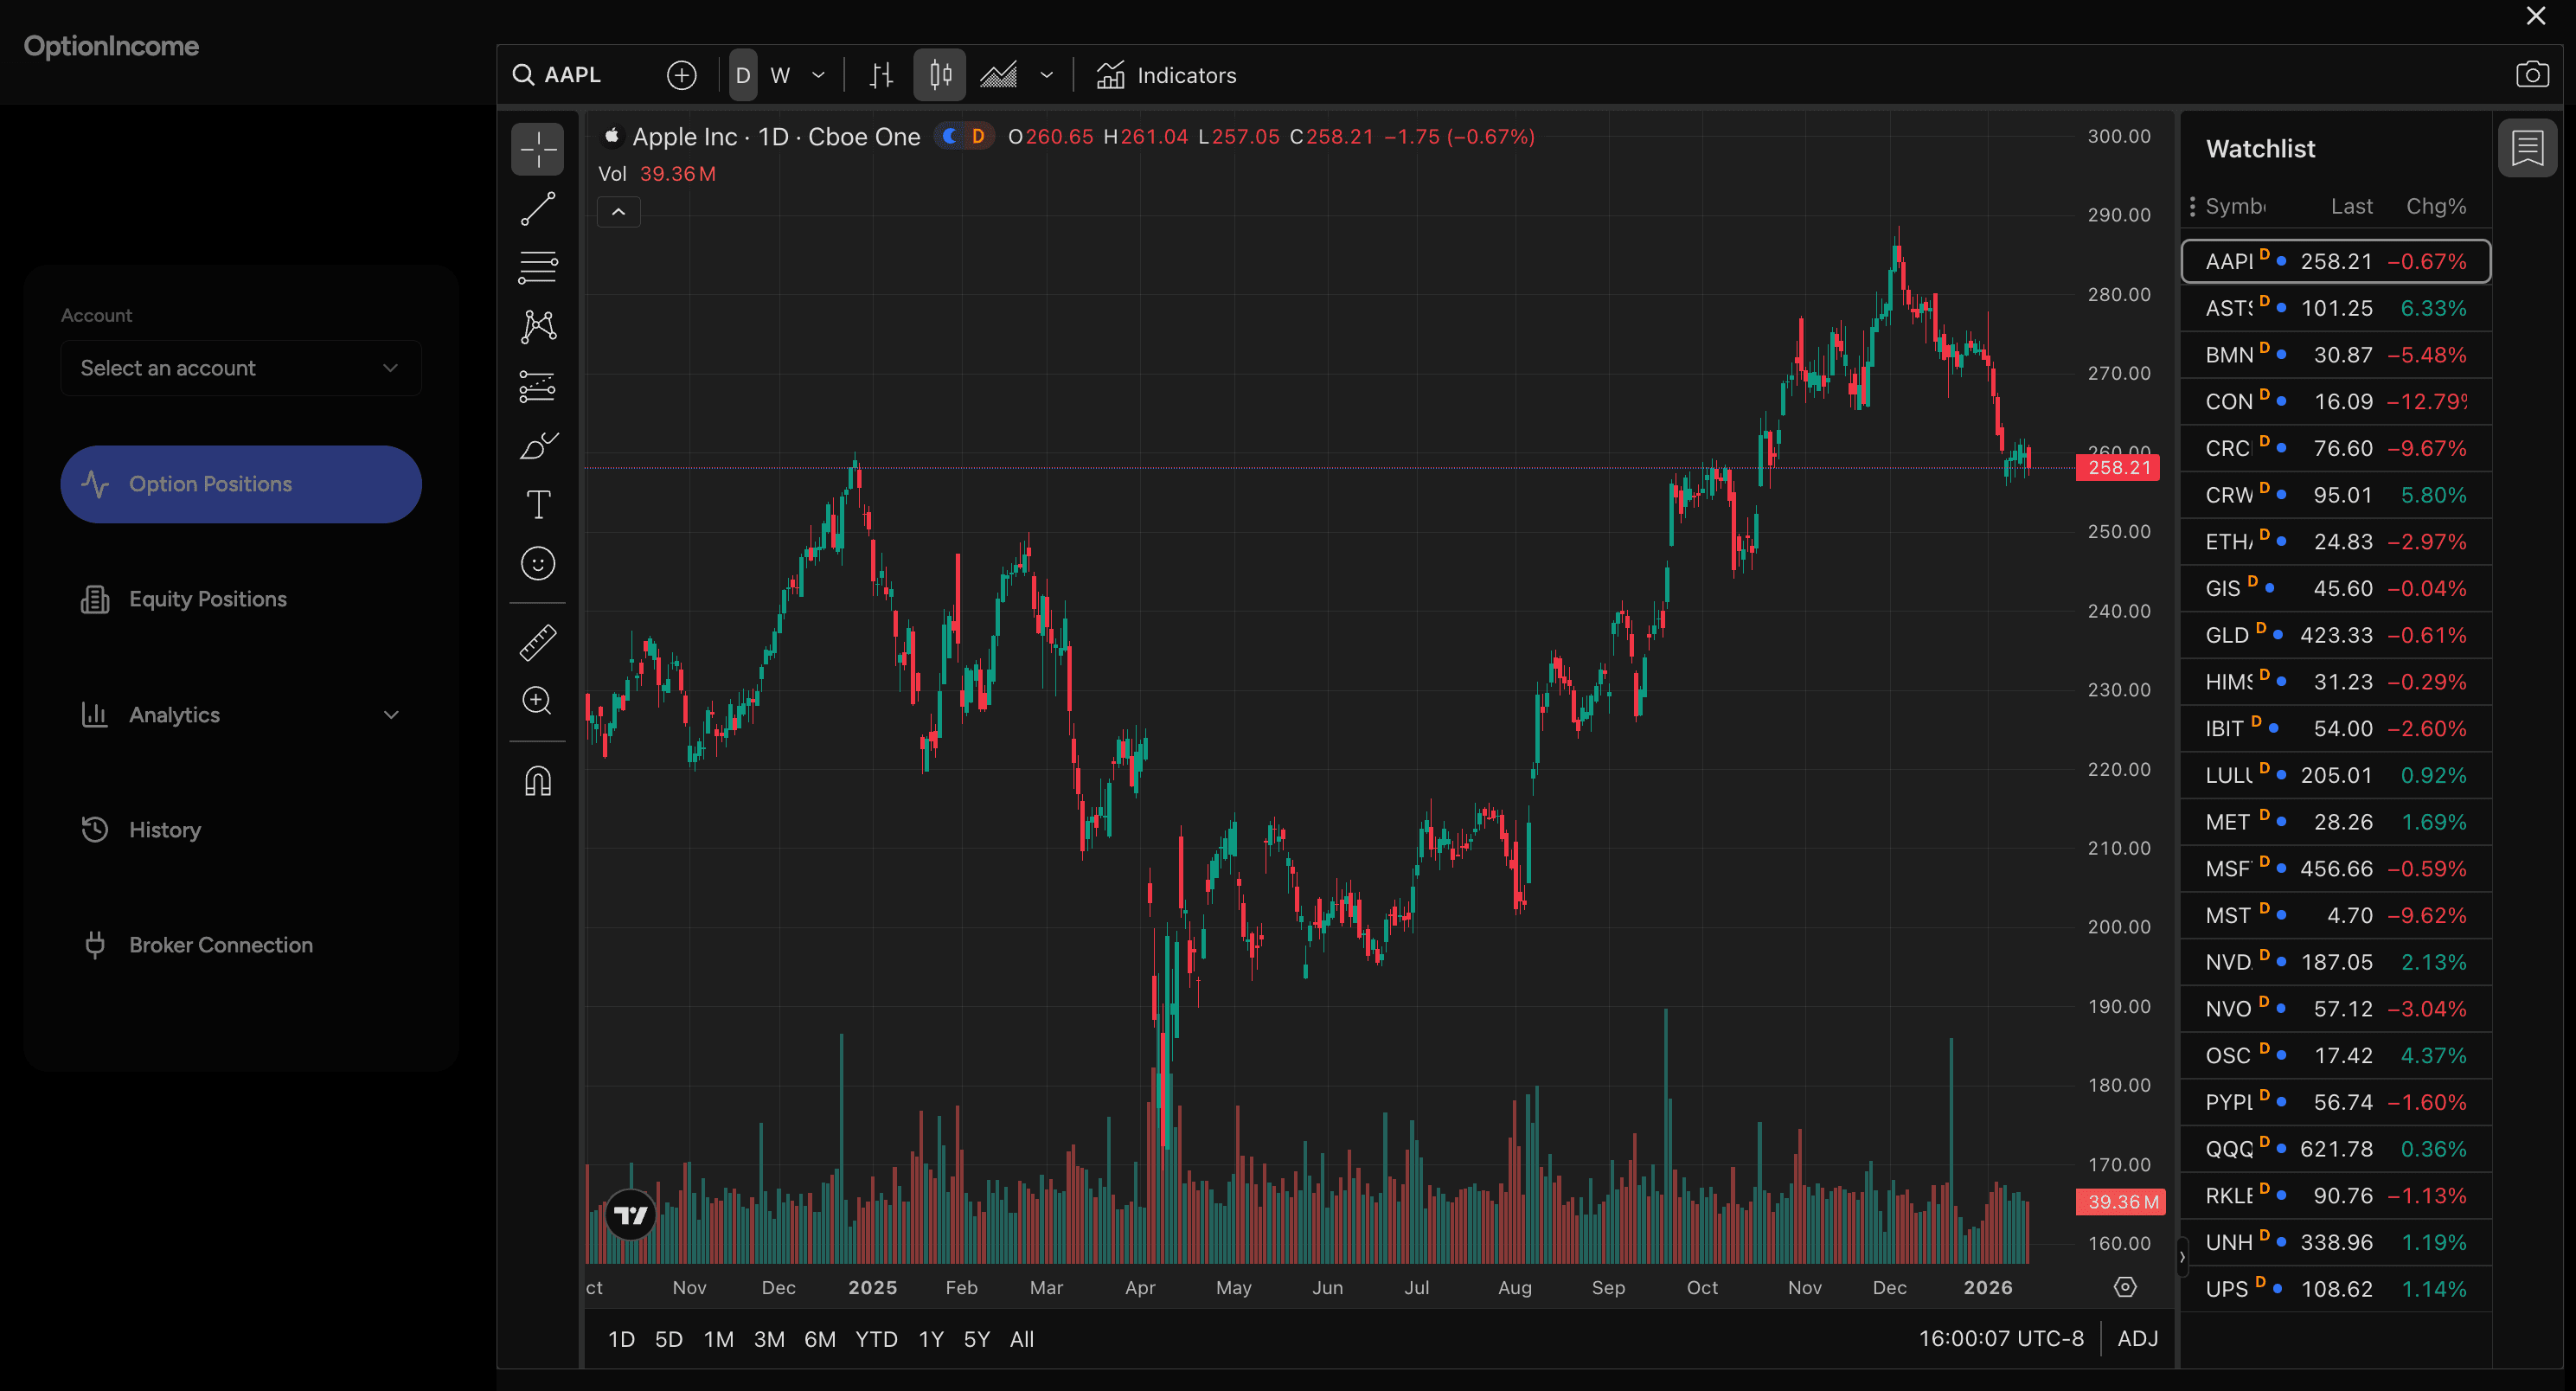Open the watchlist panel bookmark icon
Screen dimensions: 2576x1391
(x=2527, y=147)
